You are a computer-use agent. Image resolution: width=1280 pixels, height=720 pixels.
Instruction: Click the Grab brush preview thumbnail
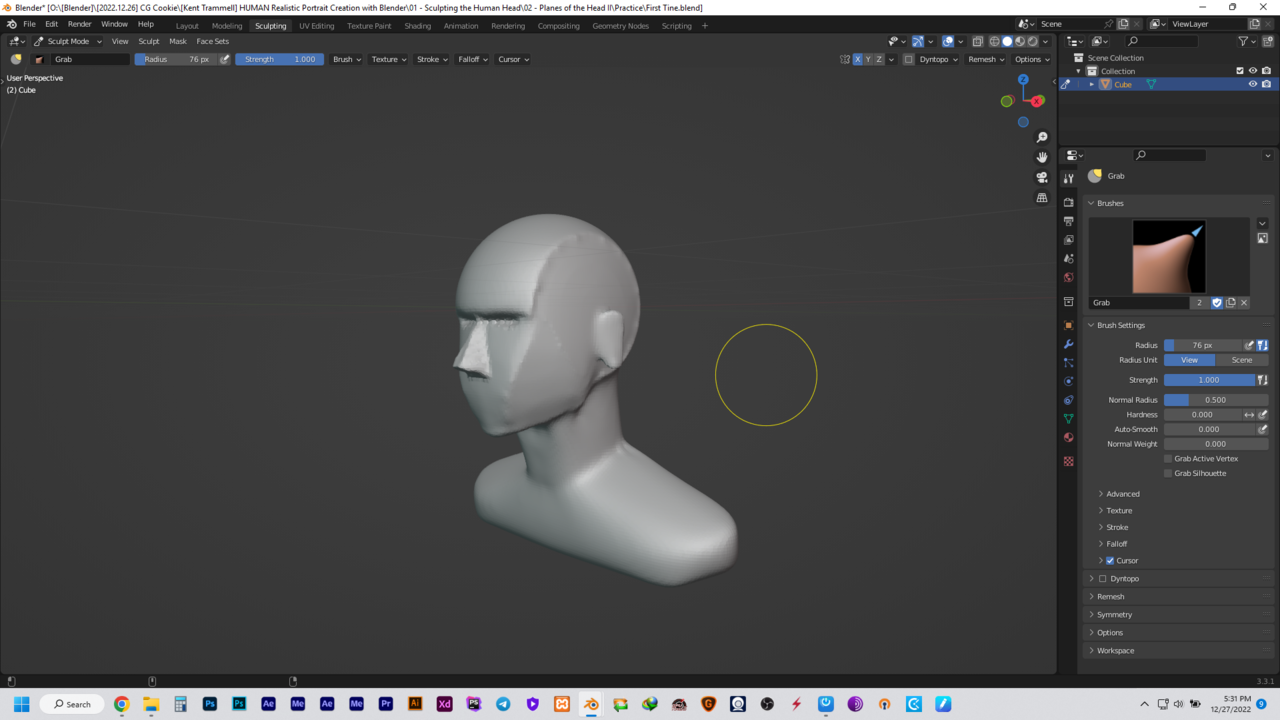coord(1168,256)
